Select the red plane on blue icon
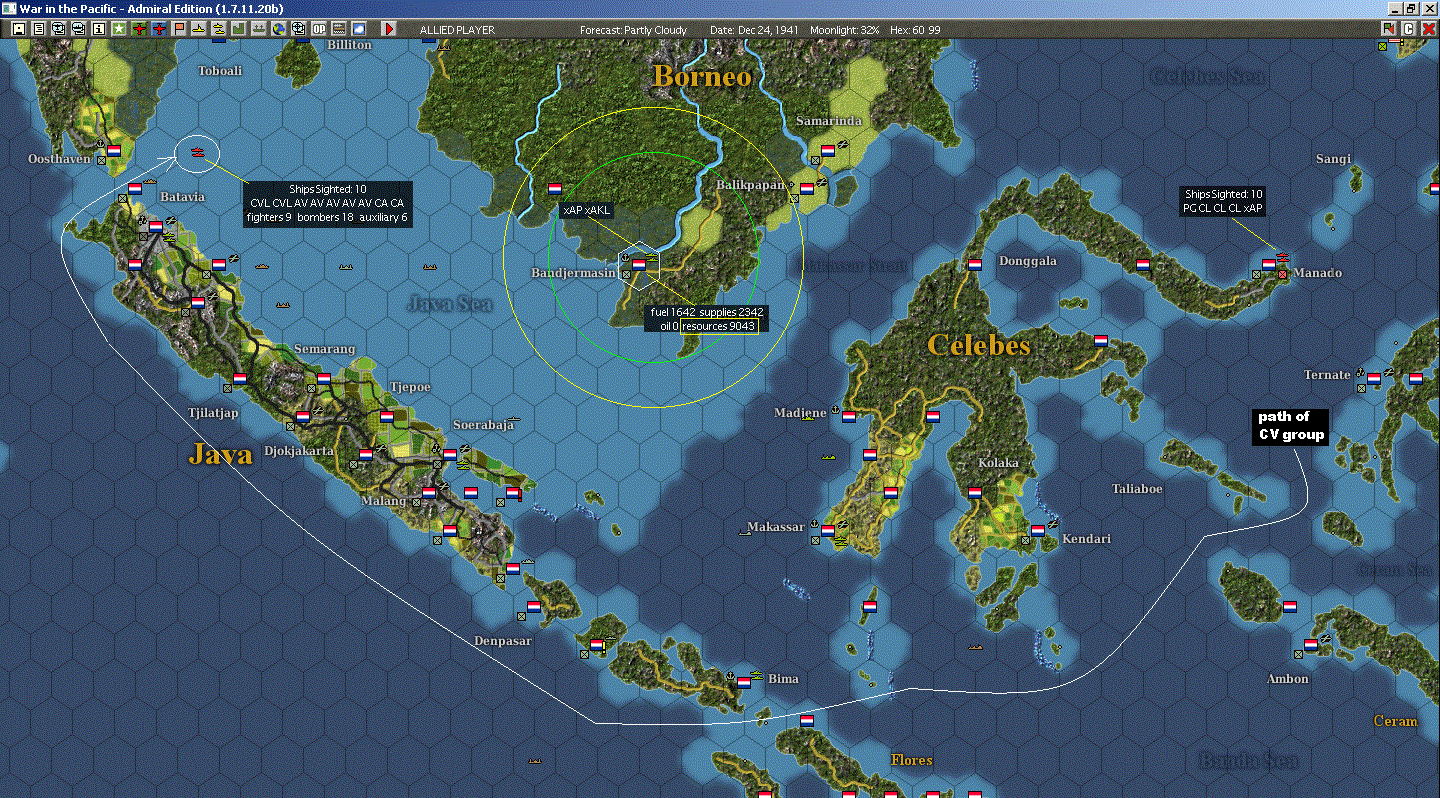Screen dimensions: 1440x798 [159, 29]
